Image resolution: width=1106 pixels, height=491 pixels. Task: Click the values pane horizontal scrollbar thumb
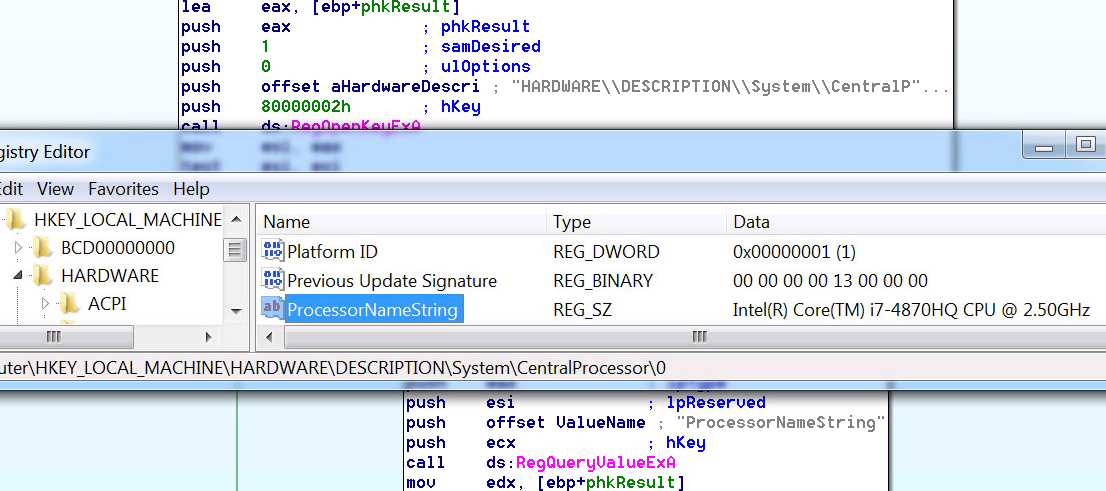point(695,337)
